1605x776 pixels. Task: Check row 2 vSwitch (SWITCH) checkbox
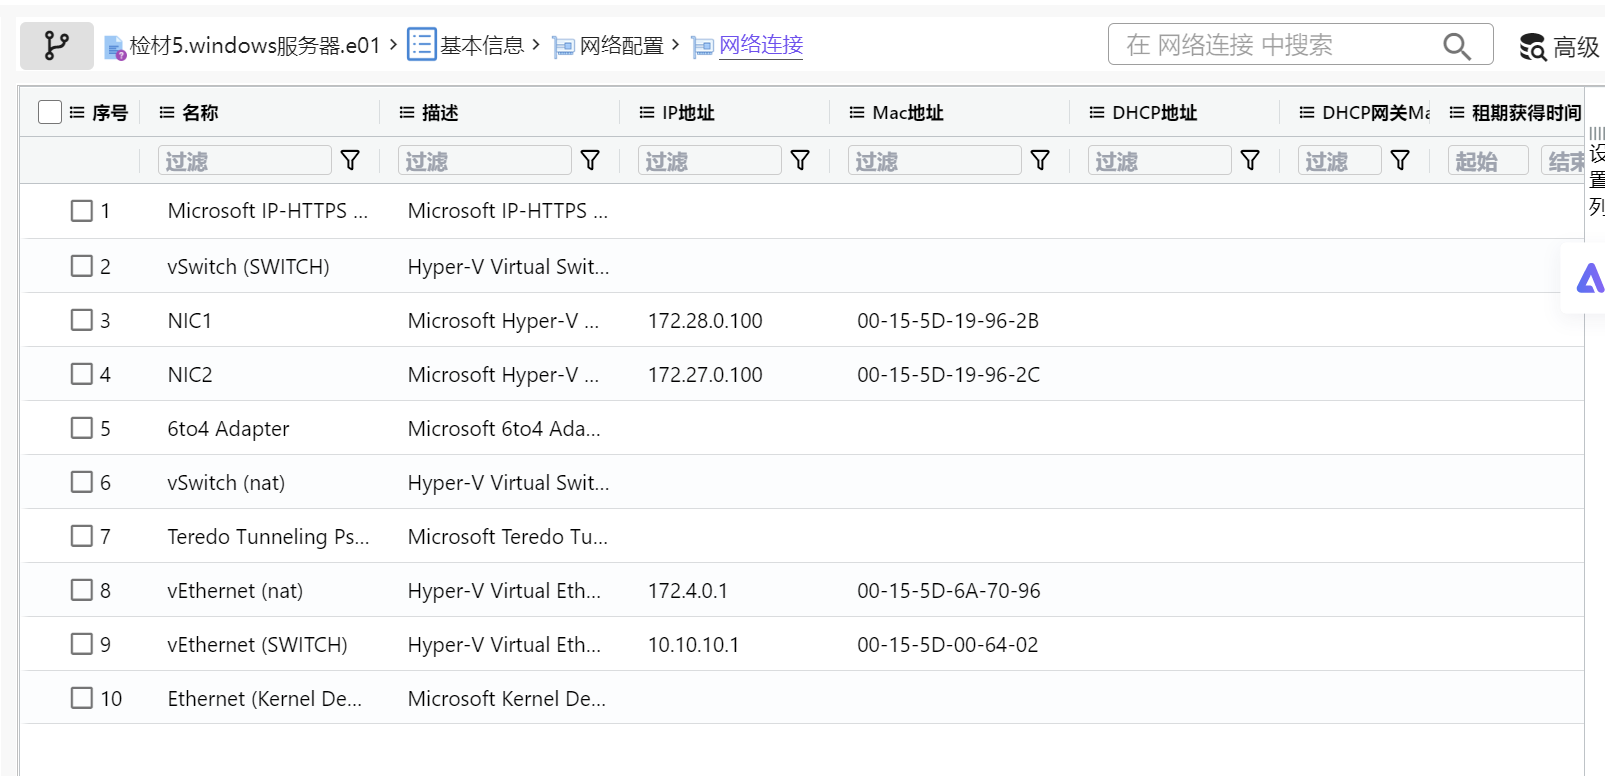point(82,266)
